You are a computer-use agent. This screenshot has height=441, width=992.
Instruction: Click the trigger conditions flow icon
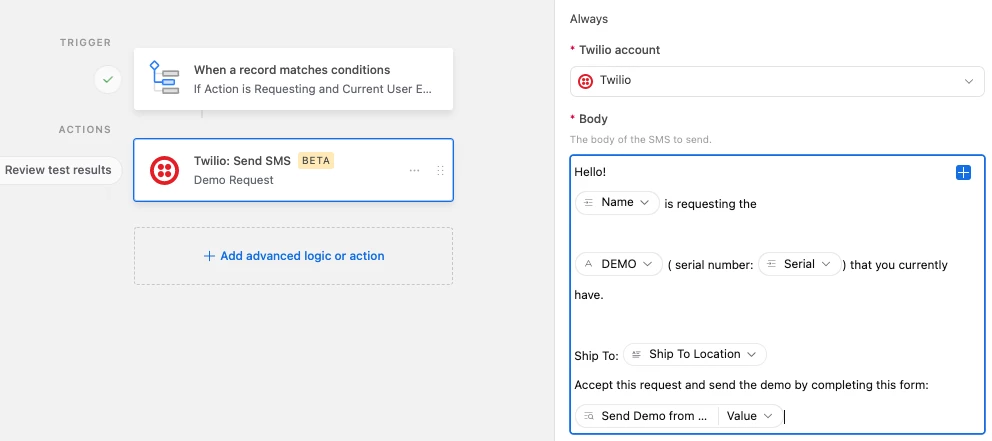click(x=164, y=78)
